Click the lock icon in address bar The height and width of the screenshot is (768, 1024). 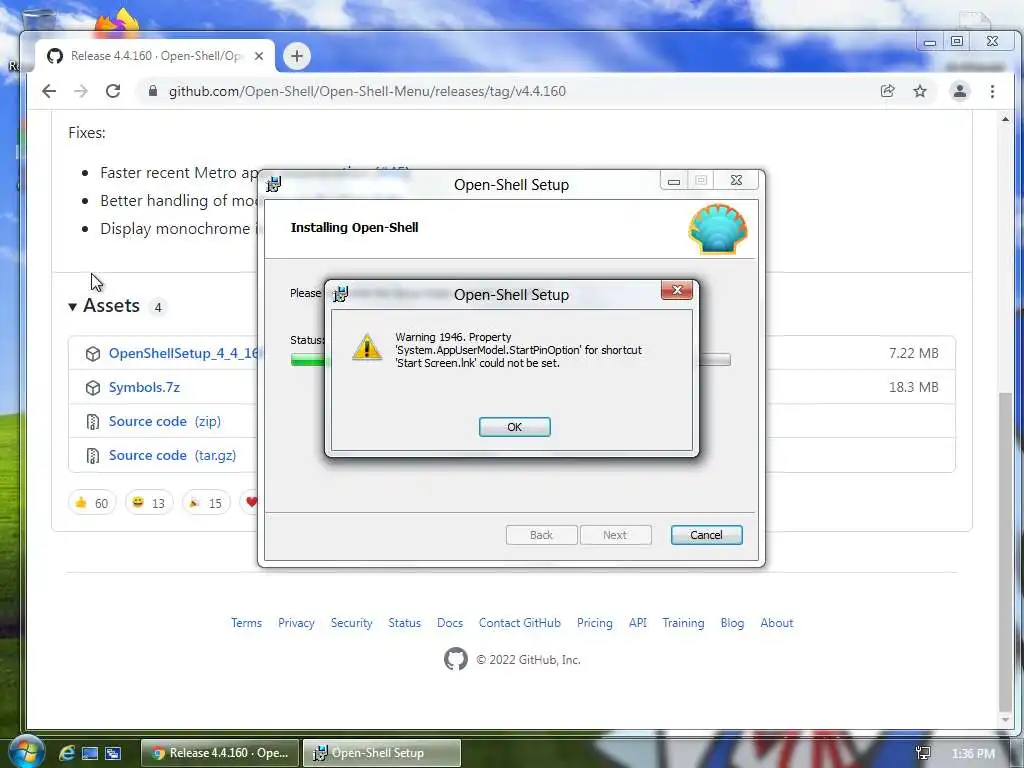pyautogui.click(x=153, y=91)
